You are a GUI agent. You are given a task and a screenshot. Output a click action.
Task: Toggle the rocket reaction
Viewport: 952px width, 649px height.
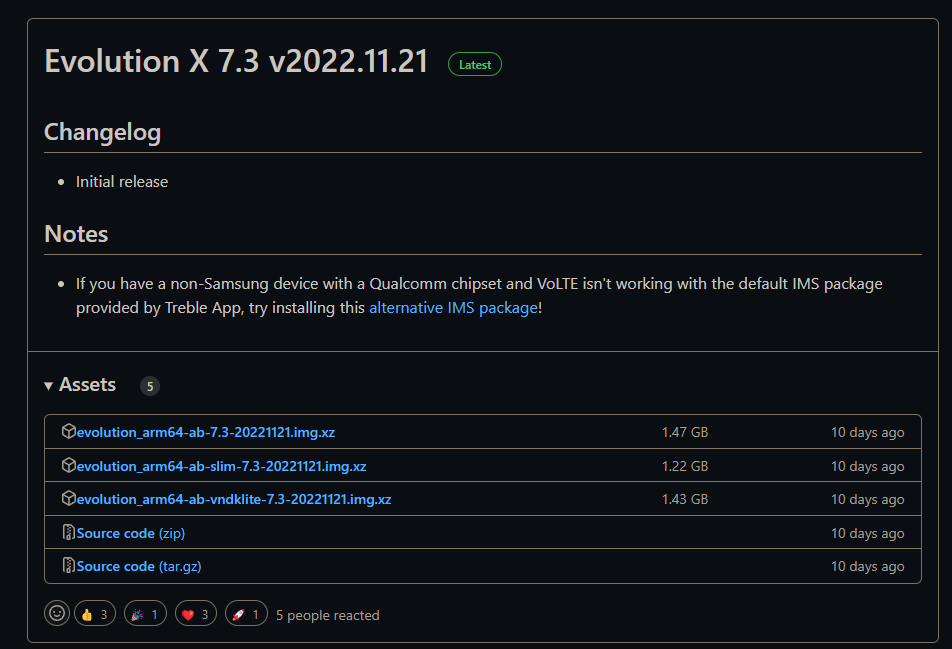point(246,614)
